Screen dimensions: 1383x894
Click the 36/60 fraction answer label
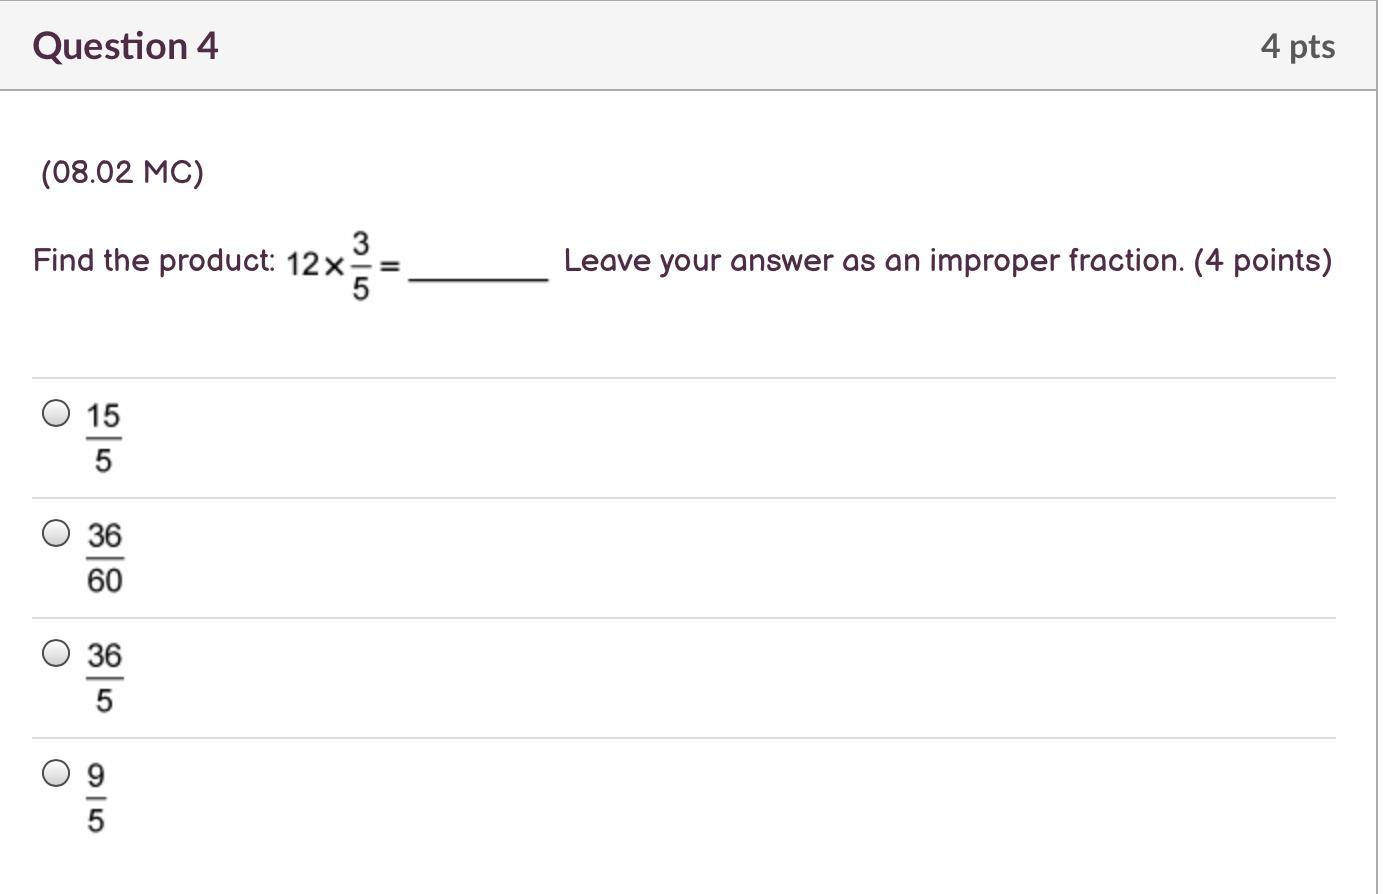pos(104,558)
